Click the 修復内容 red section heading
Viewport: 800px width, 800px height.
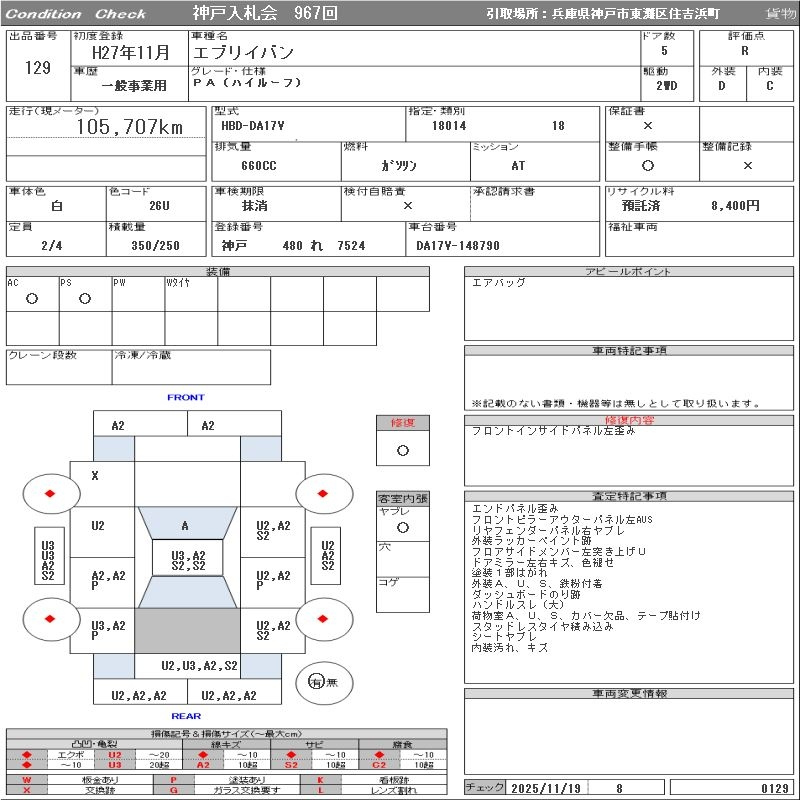pos(631,421)
